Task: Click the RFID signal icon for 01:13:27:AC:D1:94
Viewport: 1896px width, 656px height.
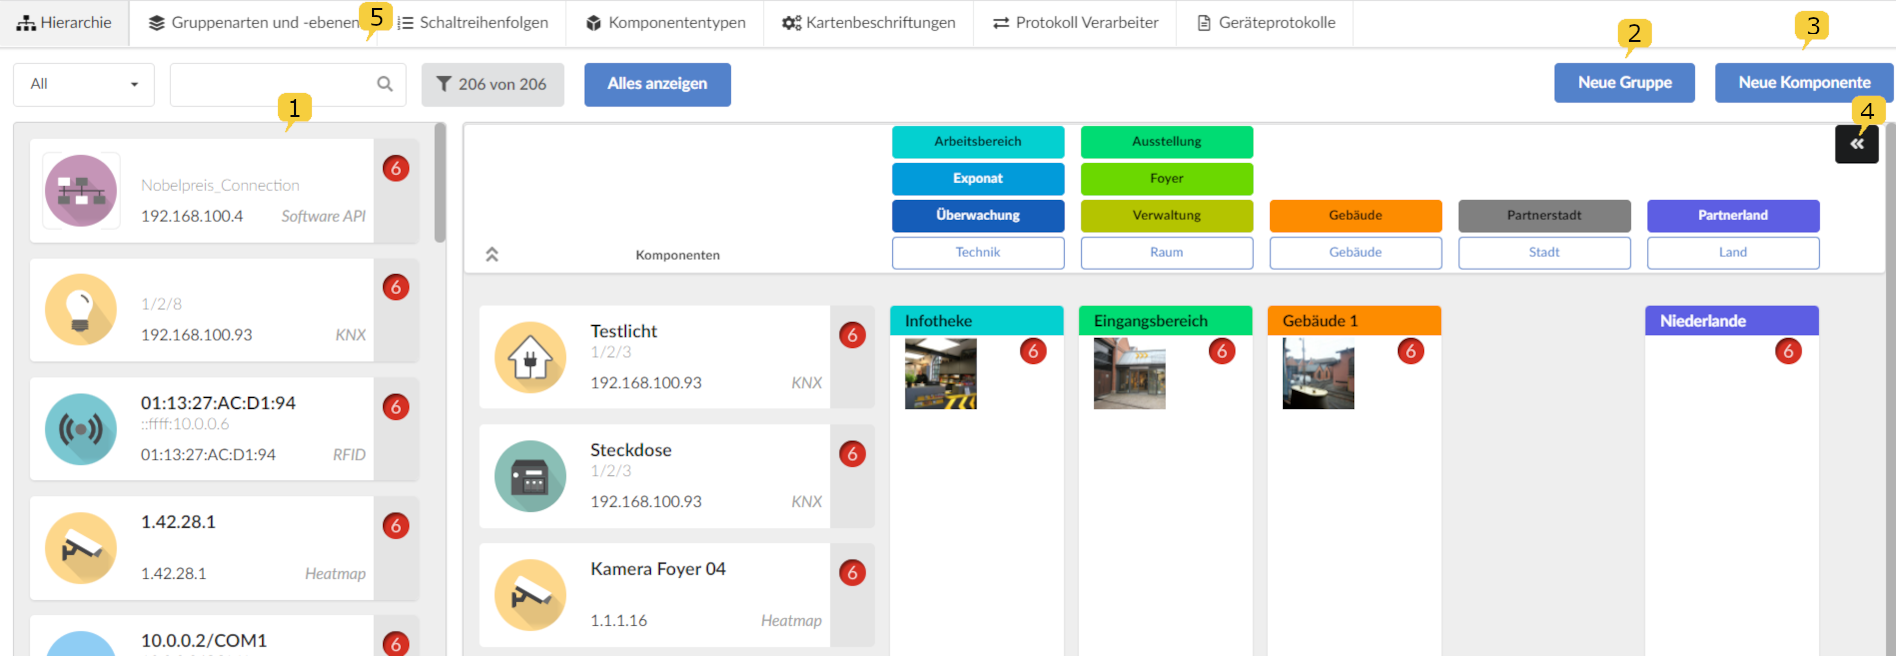Action: pyautogui.click(x=81, y=429)
